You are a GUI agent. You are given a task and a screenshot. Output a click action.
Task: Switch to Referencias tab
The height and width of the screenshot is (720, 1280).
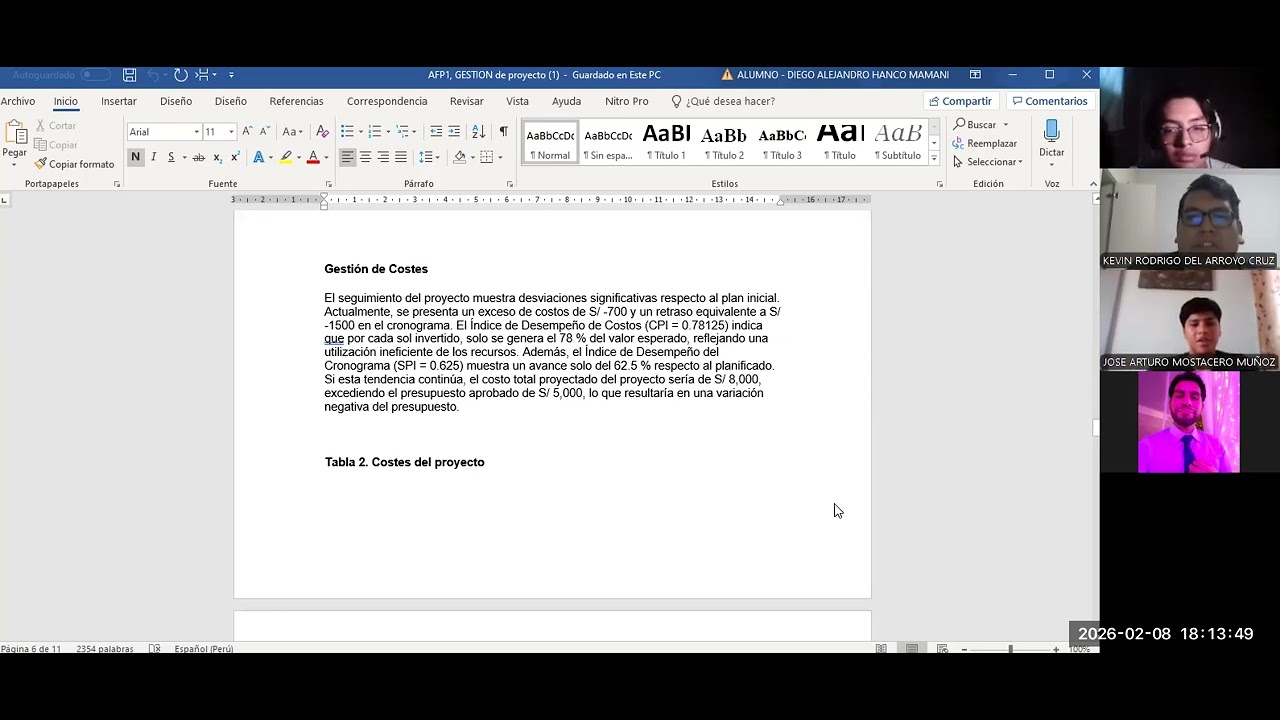point(296,101)
